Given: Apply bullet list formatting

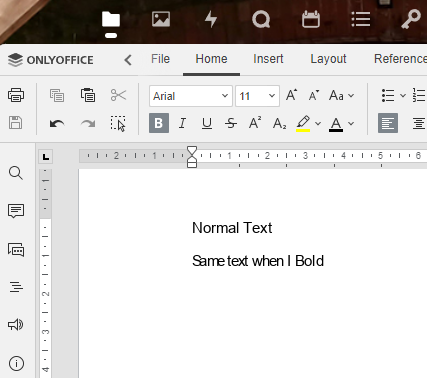Looking at the screenshot, I should coord(388,95).
